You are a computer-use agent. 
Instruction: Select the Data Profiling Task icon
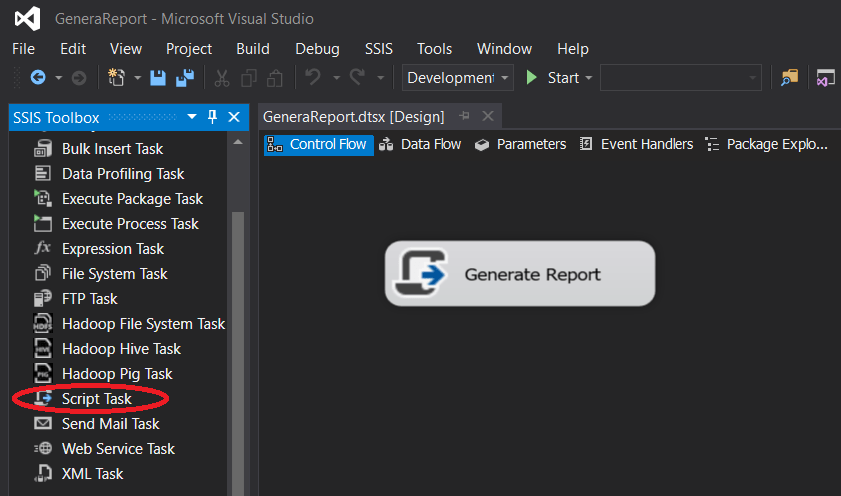pos(42,173)
